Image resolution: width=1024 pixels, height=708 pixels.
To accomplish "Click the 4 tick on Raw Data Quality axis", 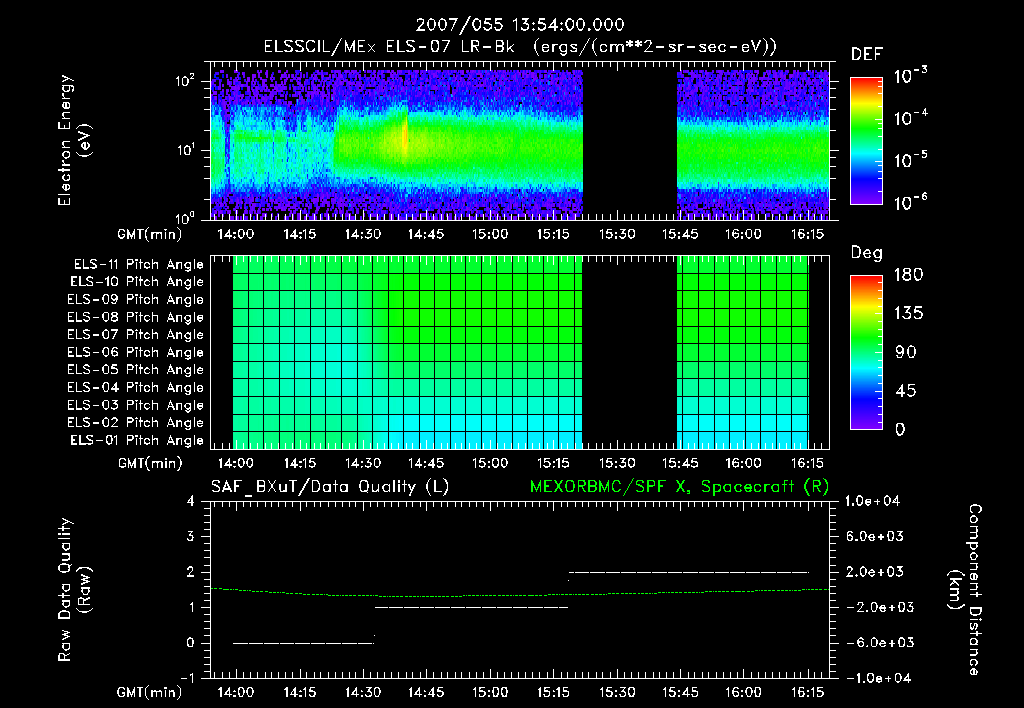I will coord(191,502).
